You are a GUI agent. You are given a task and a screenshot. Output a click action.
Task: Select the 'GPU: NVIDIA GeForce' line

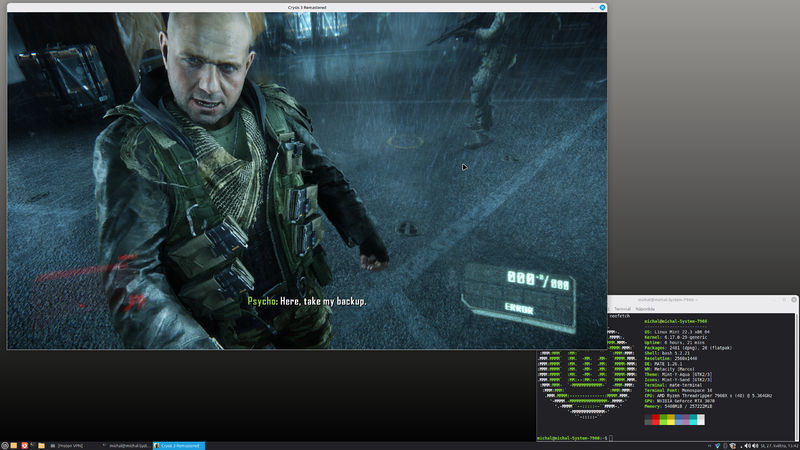tap(678, 401)
